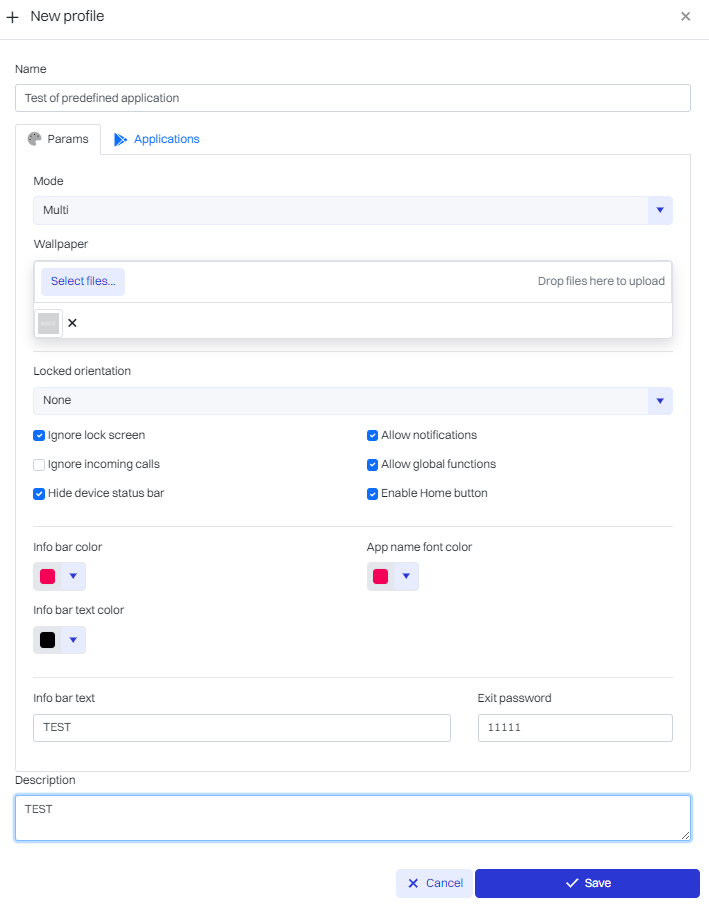
Task: Disable Allow notifications checkbox
Action: coord(372,436)
